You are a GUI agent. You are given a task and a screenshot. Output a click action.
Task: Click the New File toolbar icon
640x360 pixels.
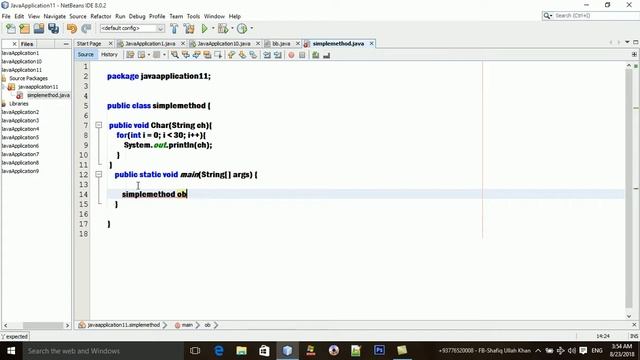11,29
